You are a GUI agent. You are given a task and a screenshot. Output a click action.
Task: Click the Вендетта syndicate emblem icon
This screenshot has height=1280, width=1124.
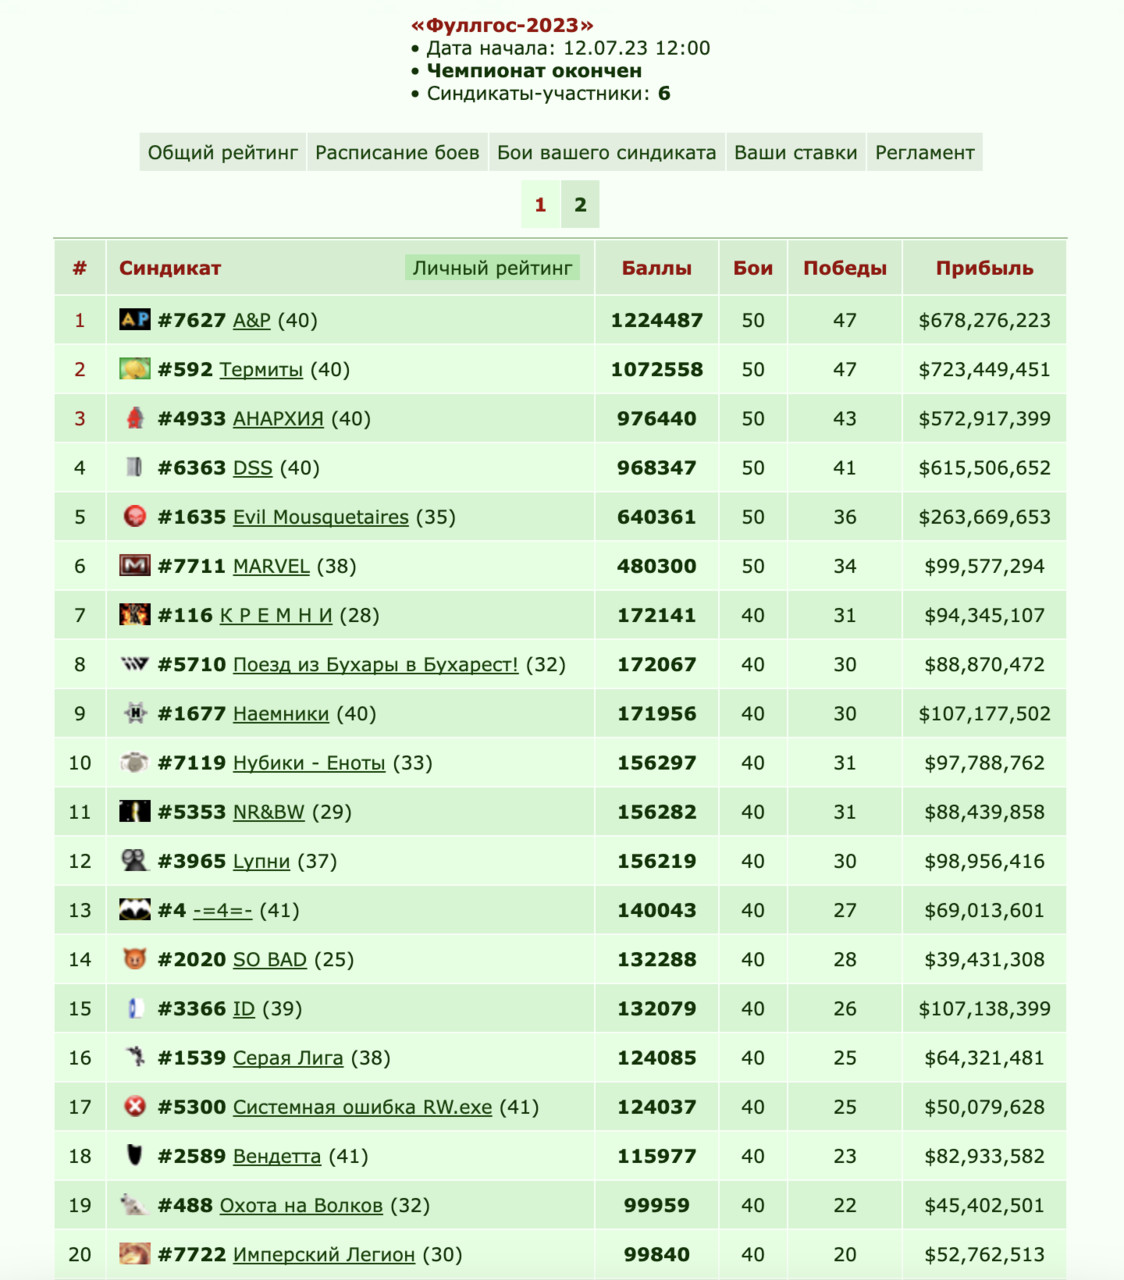(x=135, y=1155)
